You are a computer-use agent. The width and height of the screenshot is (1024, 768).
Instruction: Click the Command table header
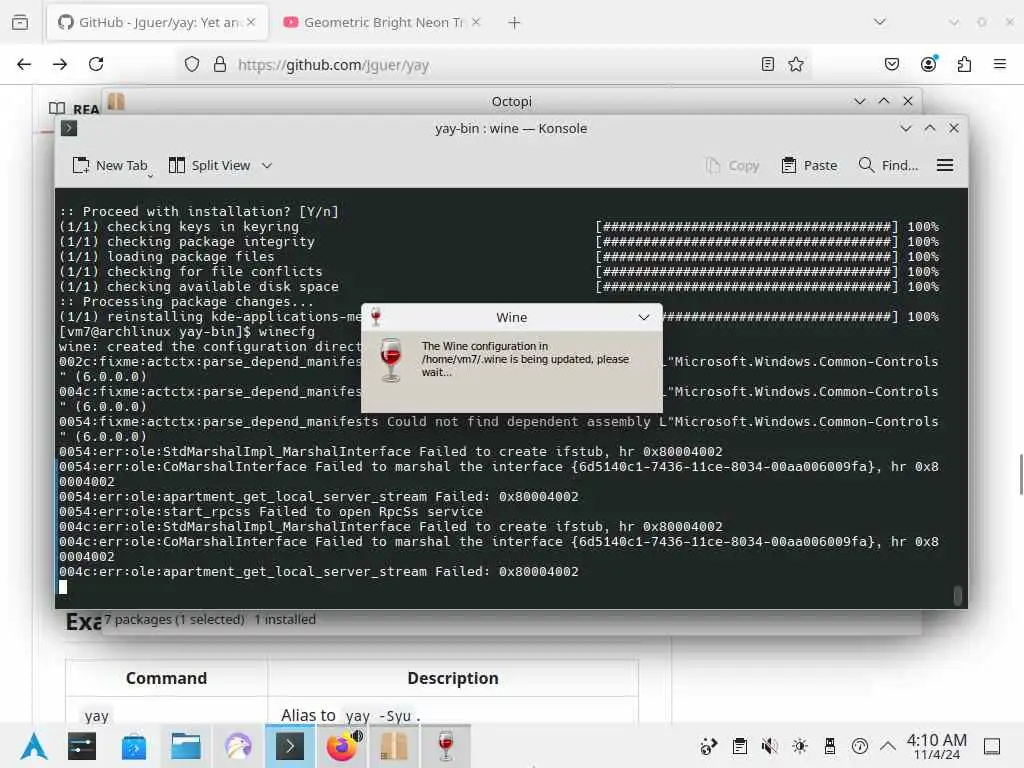point(167,678)
